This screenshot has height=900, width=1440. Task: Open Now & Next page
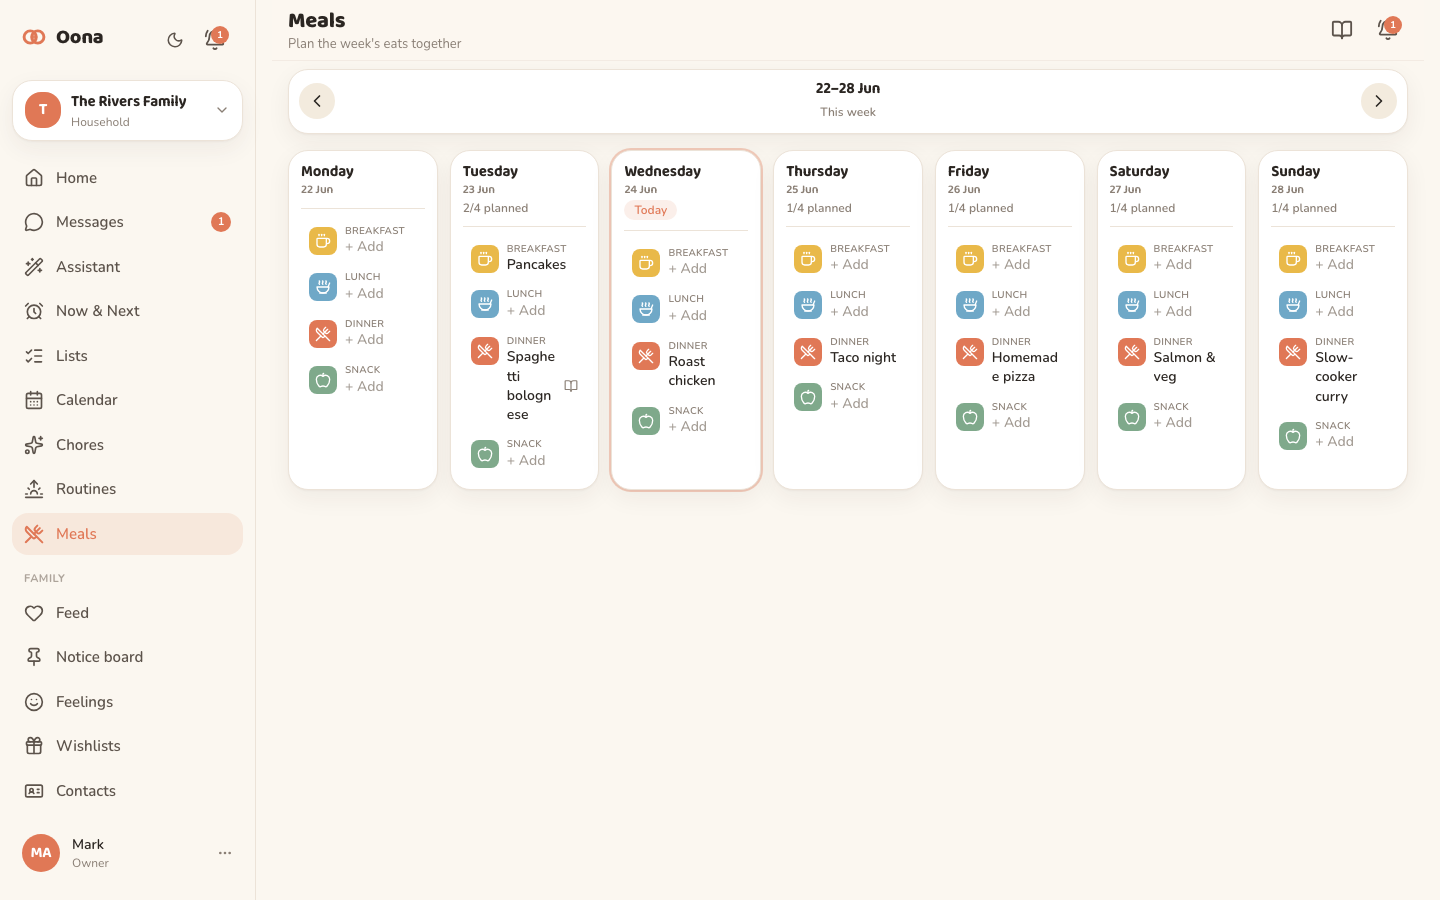[x=127, y=311]
